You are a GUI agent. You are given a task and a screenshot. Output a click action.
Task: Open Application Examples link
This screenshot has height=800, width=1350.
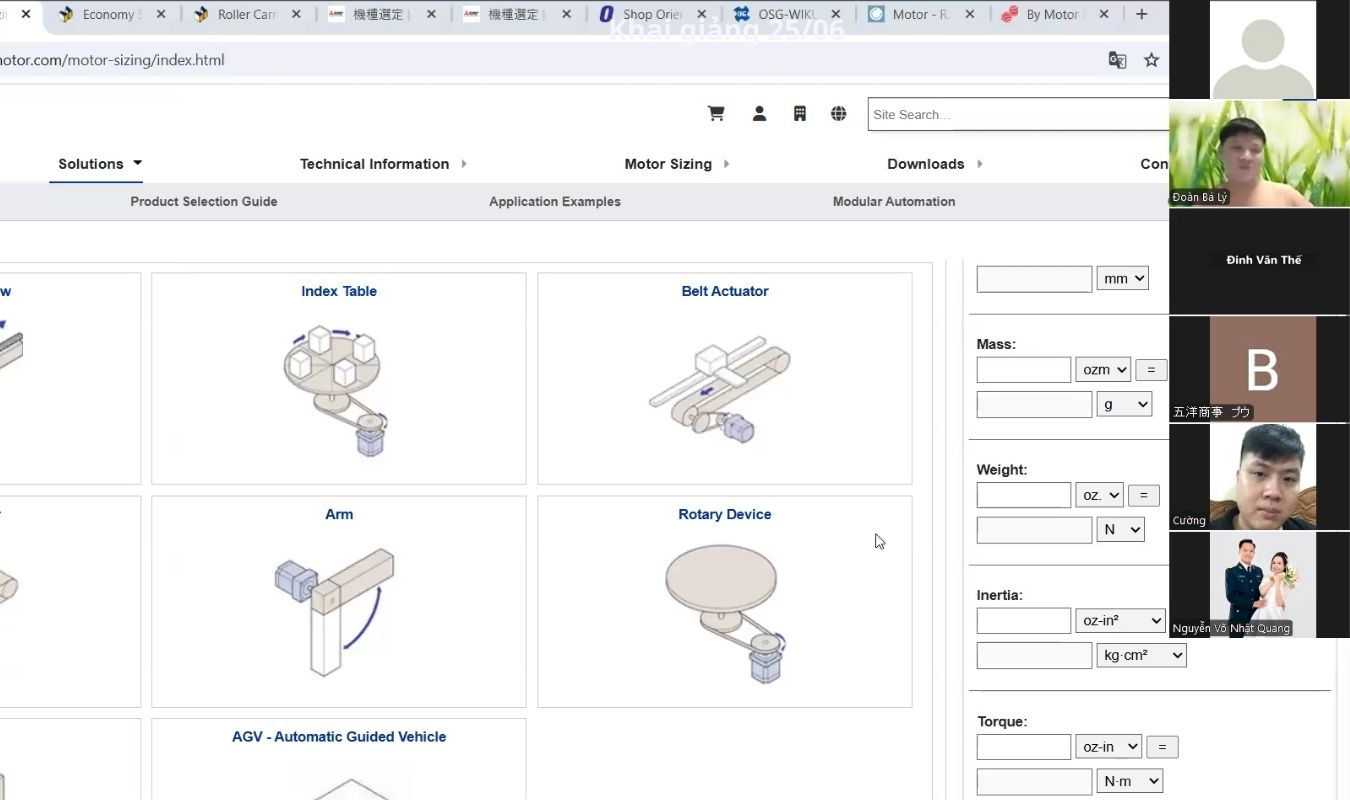tap(555, 201)
